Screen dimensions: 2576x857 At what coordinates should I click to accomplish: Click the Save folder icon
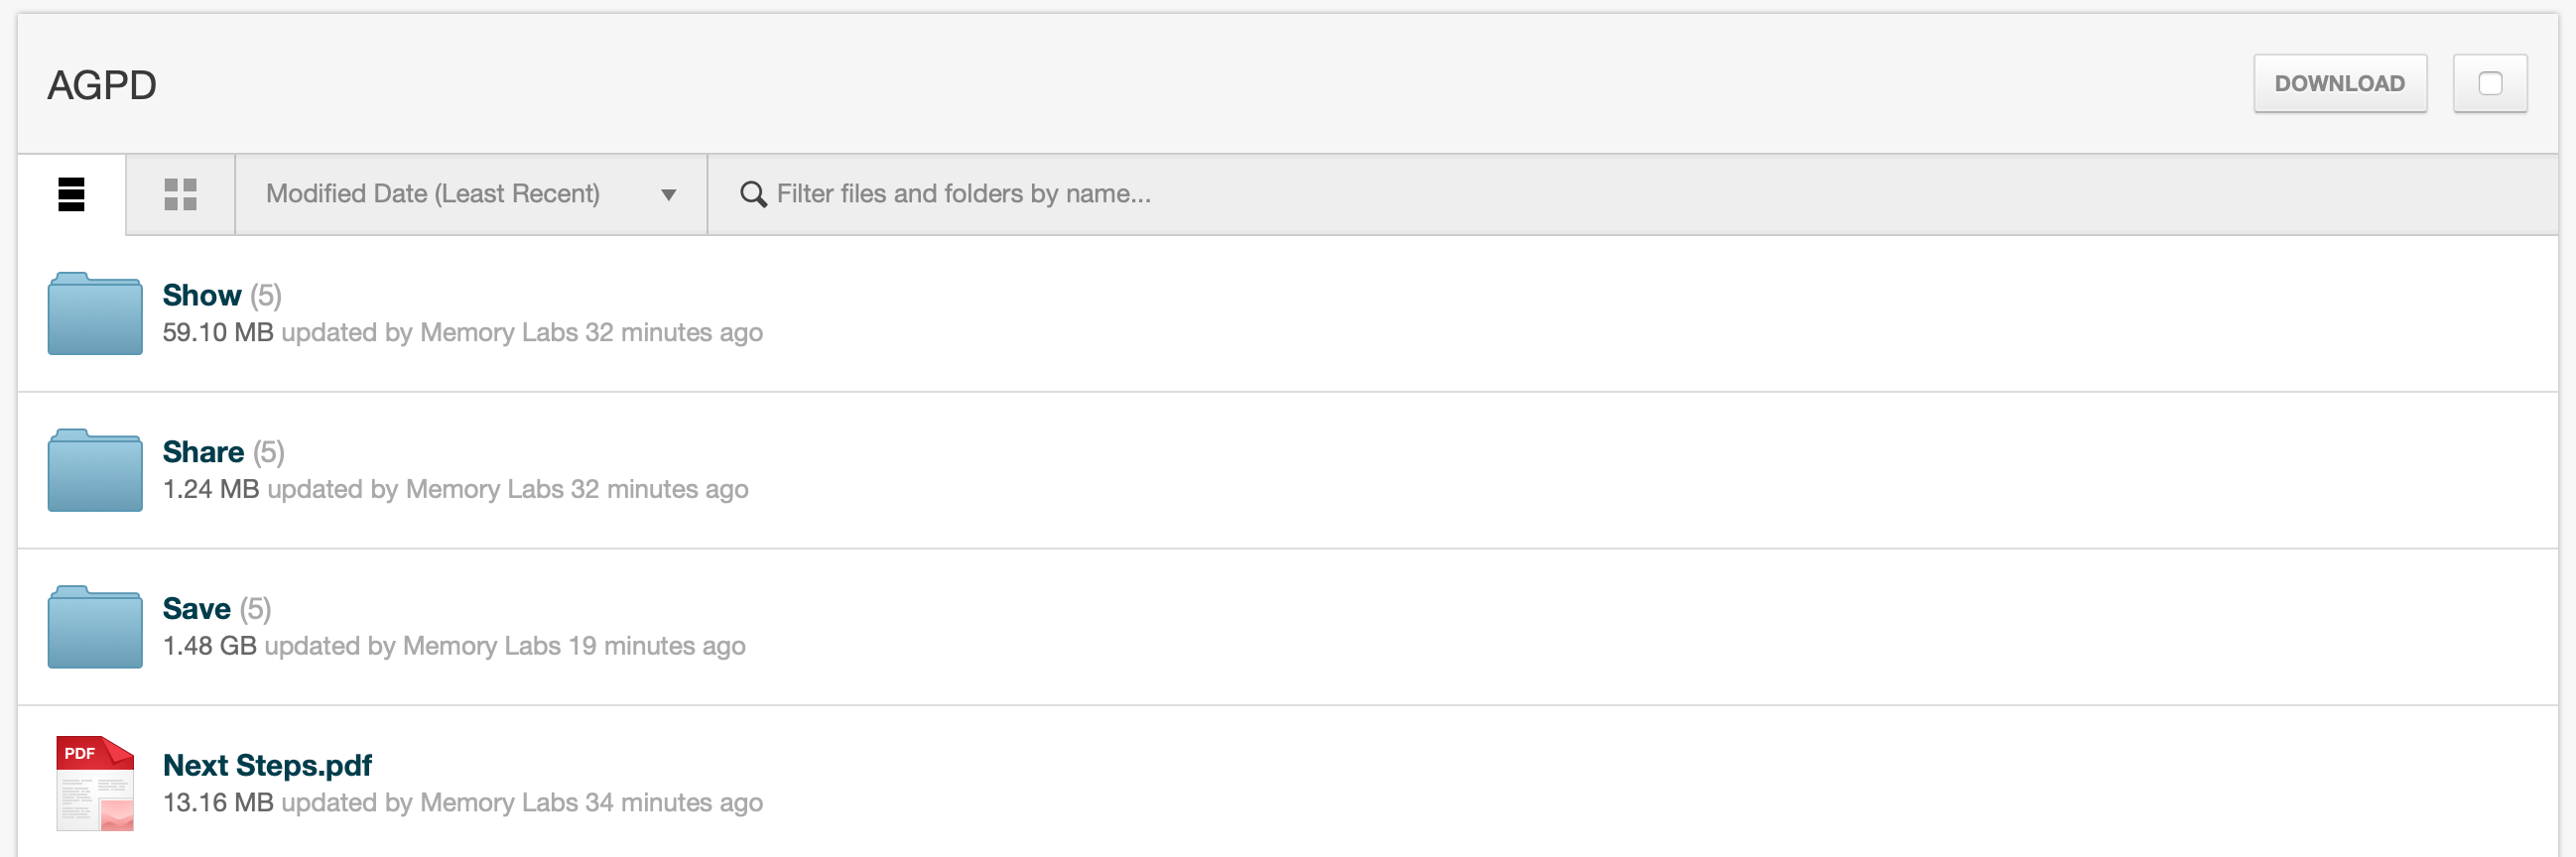pyautogui.click(x=95, y=627)
